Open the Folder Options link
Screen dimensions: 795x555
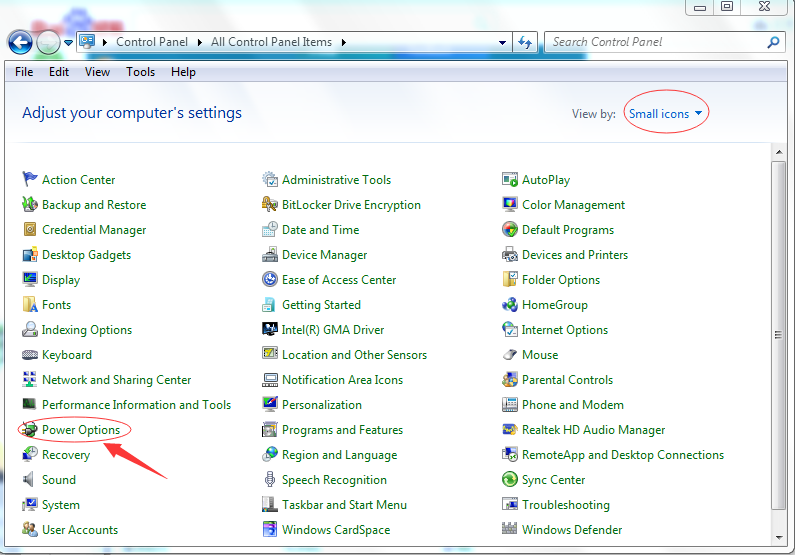(561, 280)
